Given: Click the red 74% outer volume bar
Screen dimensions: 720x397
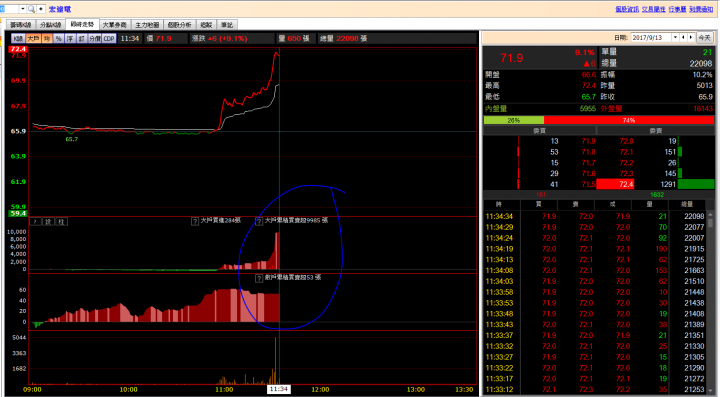Looking at the screenshot, I should pyautogui.click(x=629, y=120).
